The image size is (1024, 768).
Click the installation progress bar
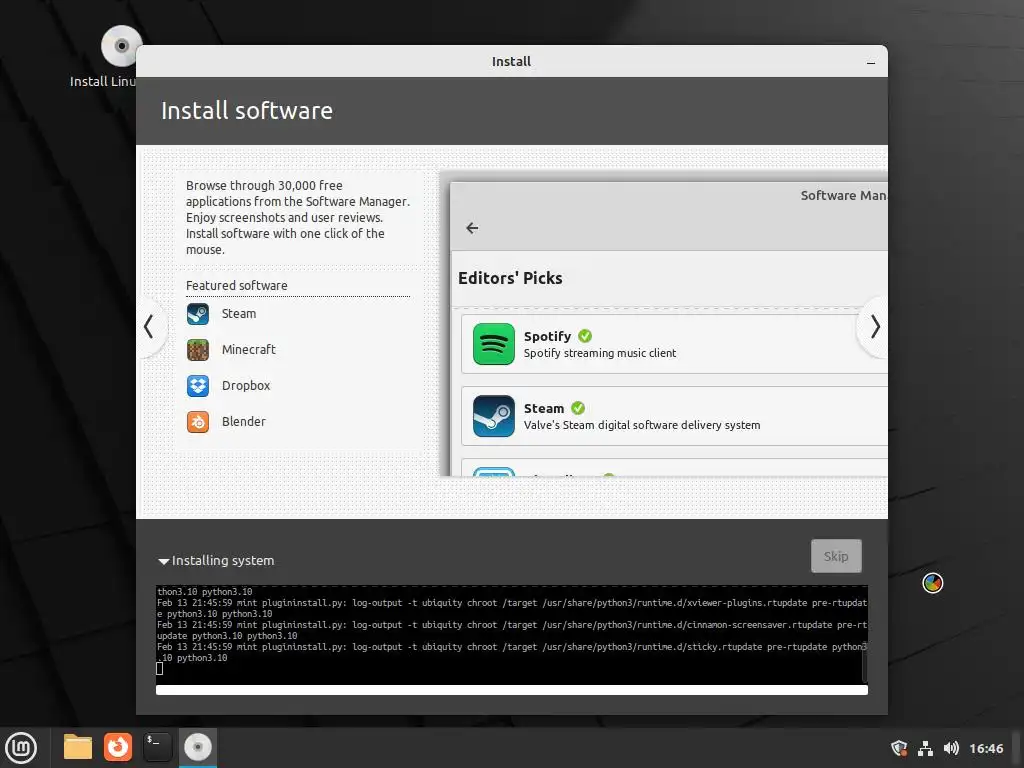click(511, 690)
